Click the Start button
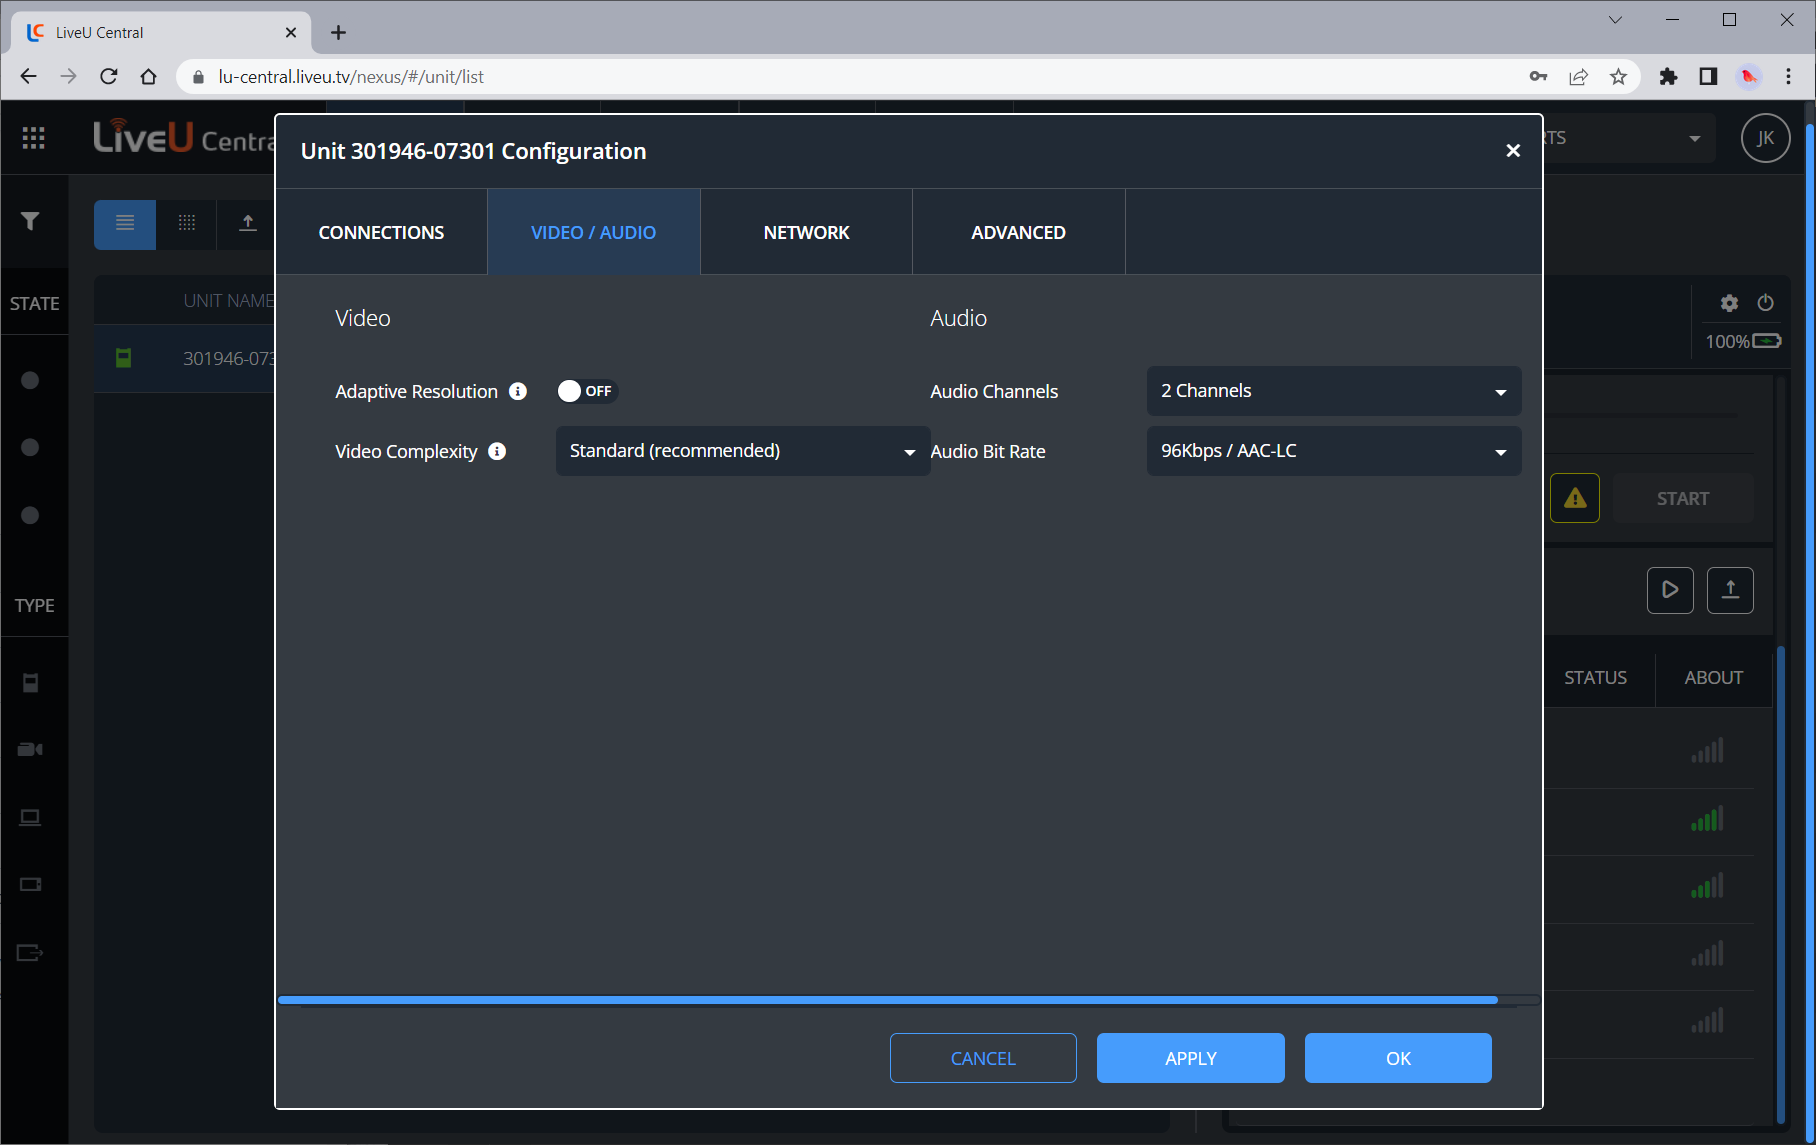1816x1145 pixels. [x=1683, y=498]
